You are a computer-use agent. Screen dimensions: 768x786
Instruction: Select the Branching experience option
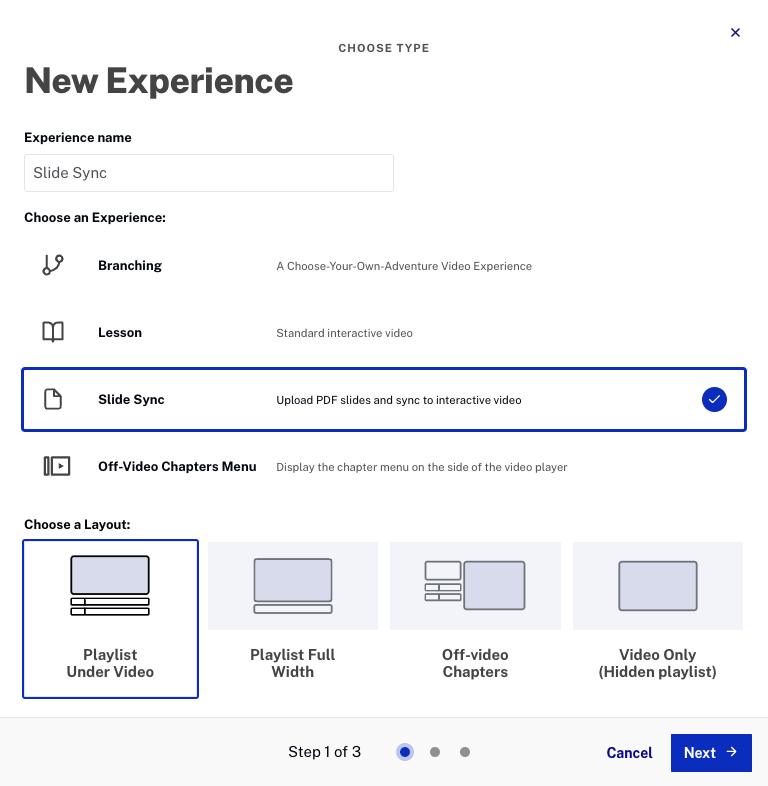pos(130,266)
